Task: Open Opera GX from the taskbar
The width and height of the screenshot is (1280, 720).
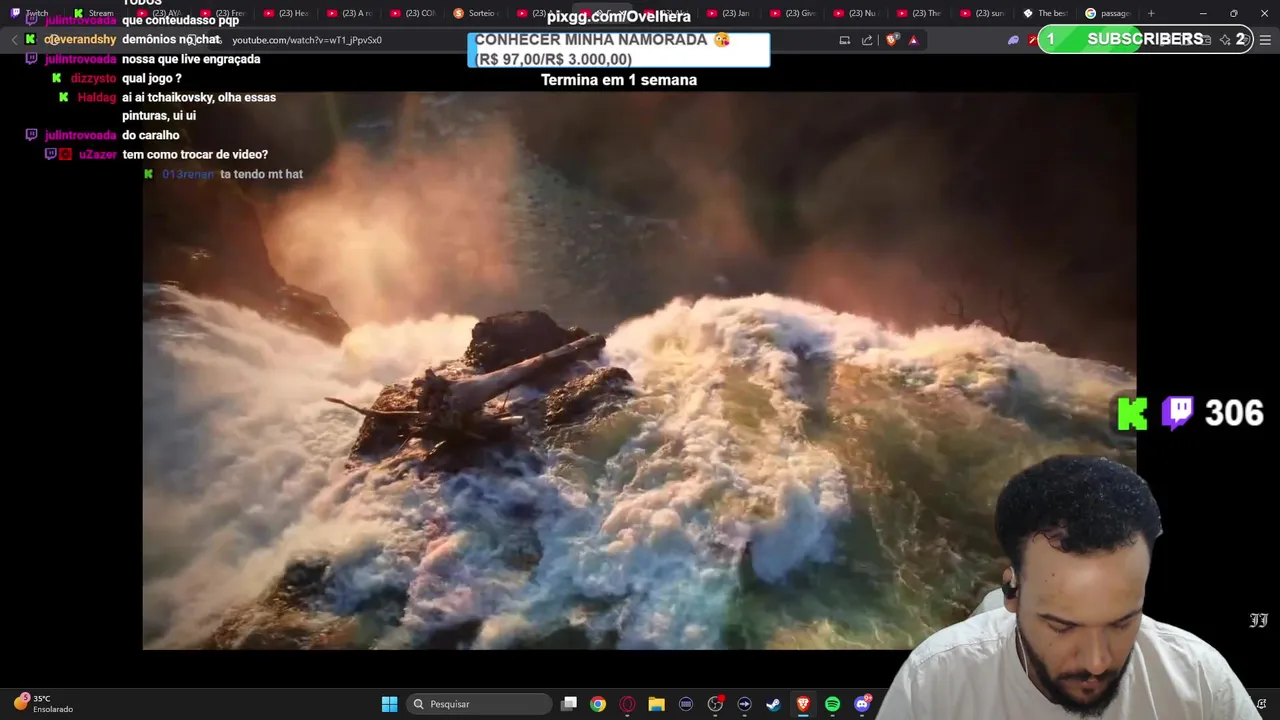Action: [x=627, y=704]
